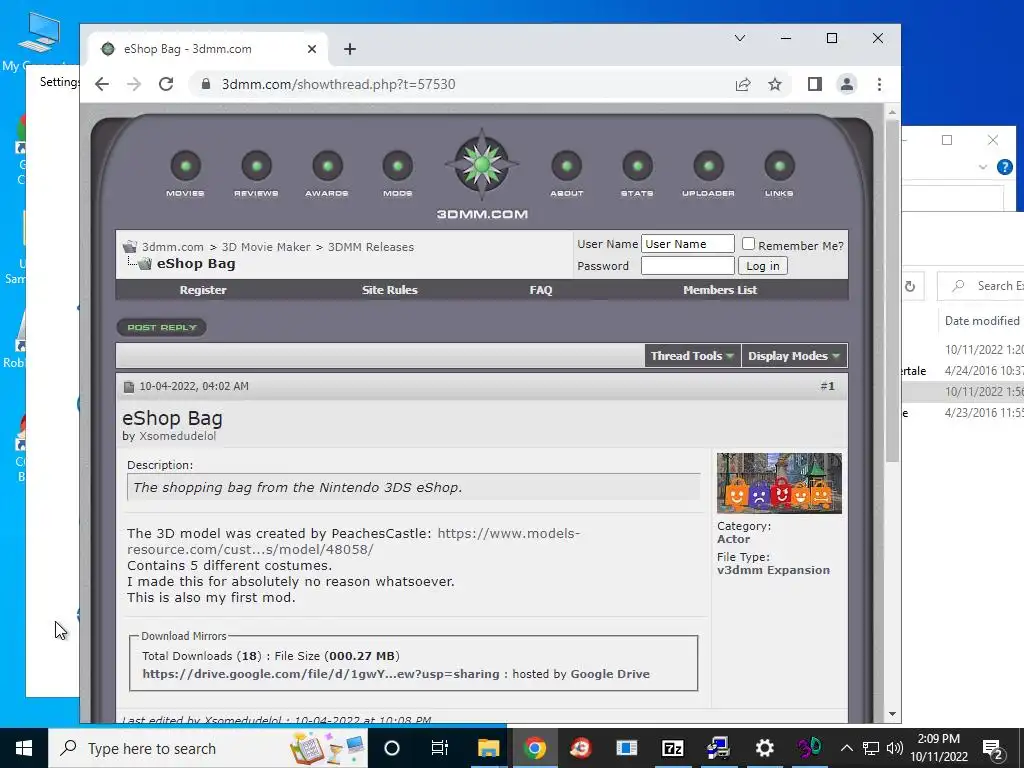The height and width of the screenshot is (768, 1024).
Task: Follow the 3DMM Releases breadcrumb link
Action: 371,247
